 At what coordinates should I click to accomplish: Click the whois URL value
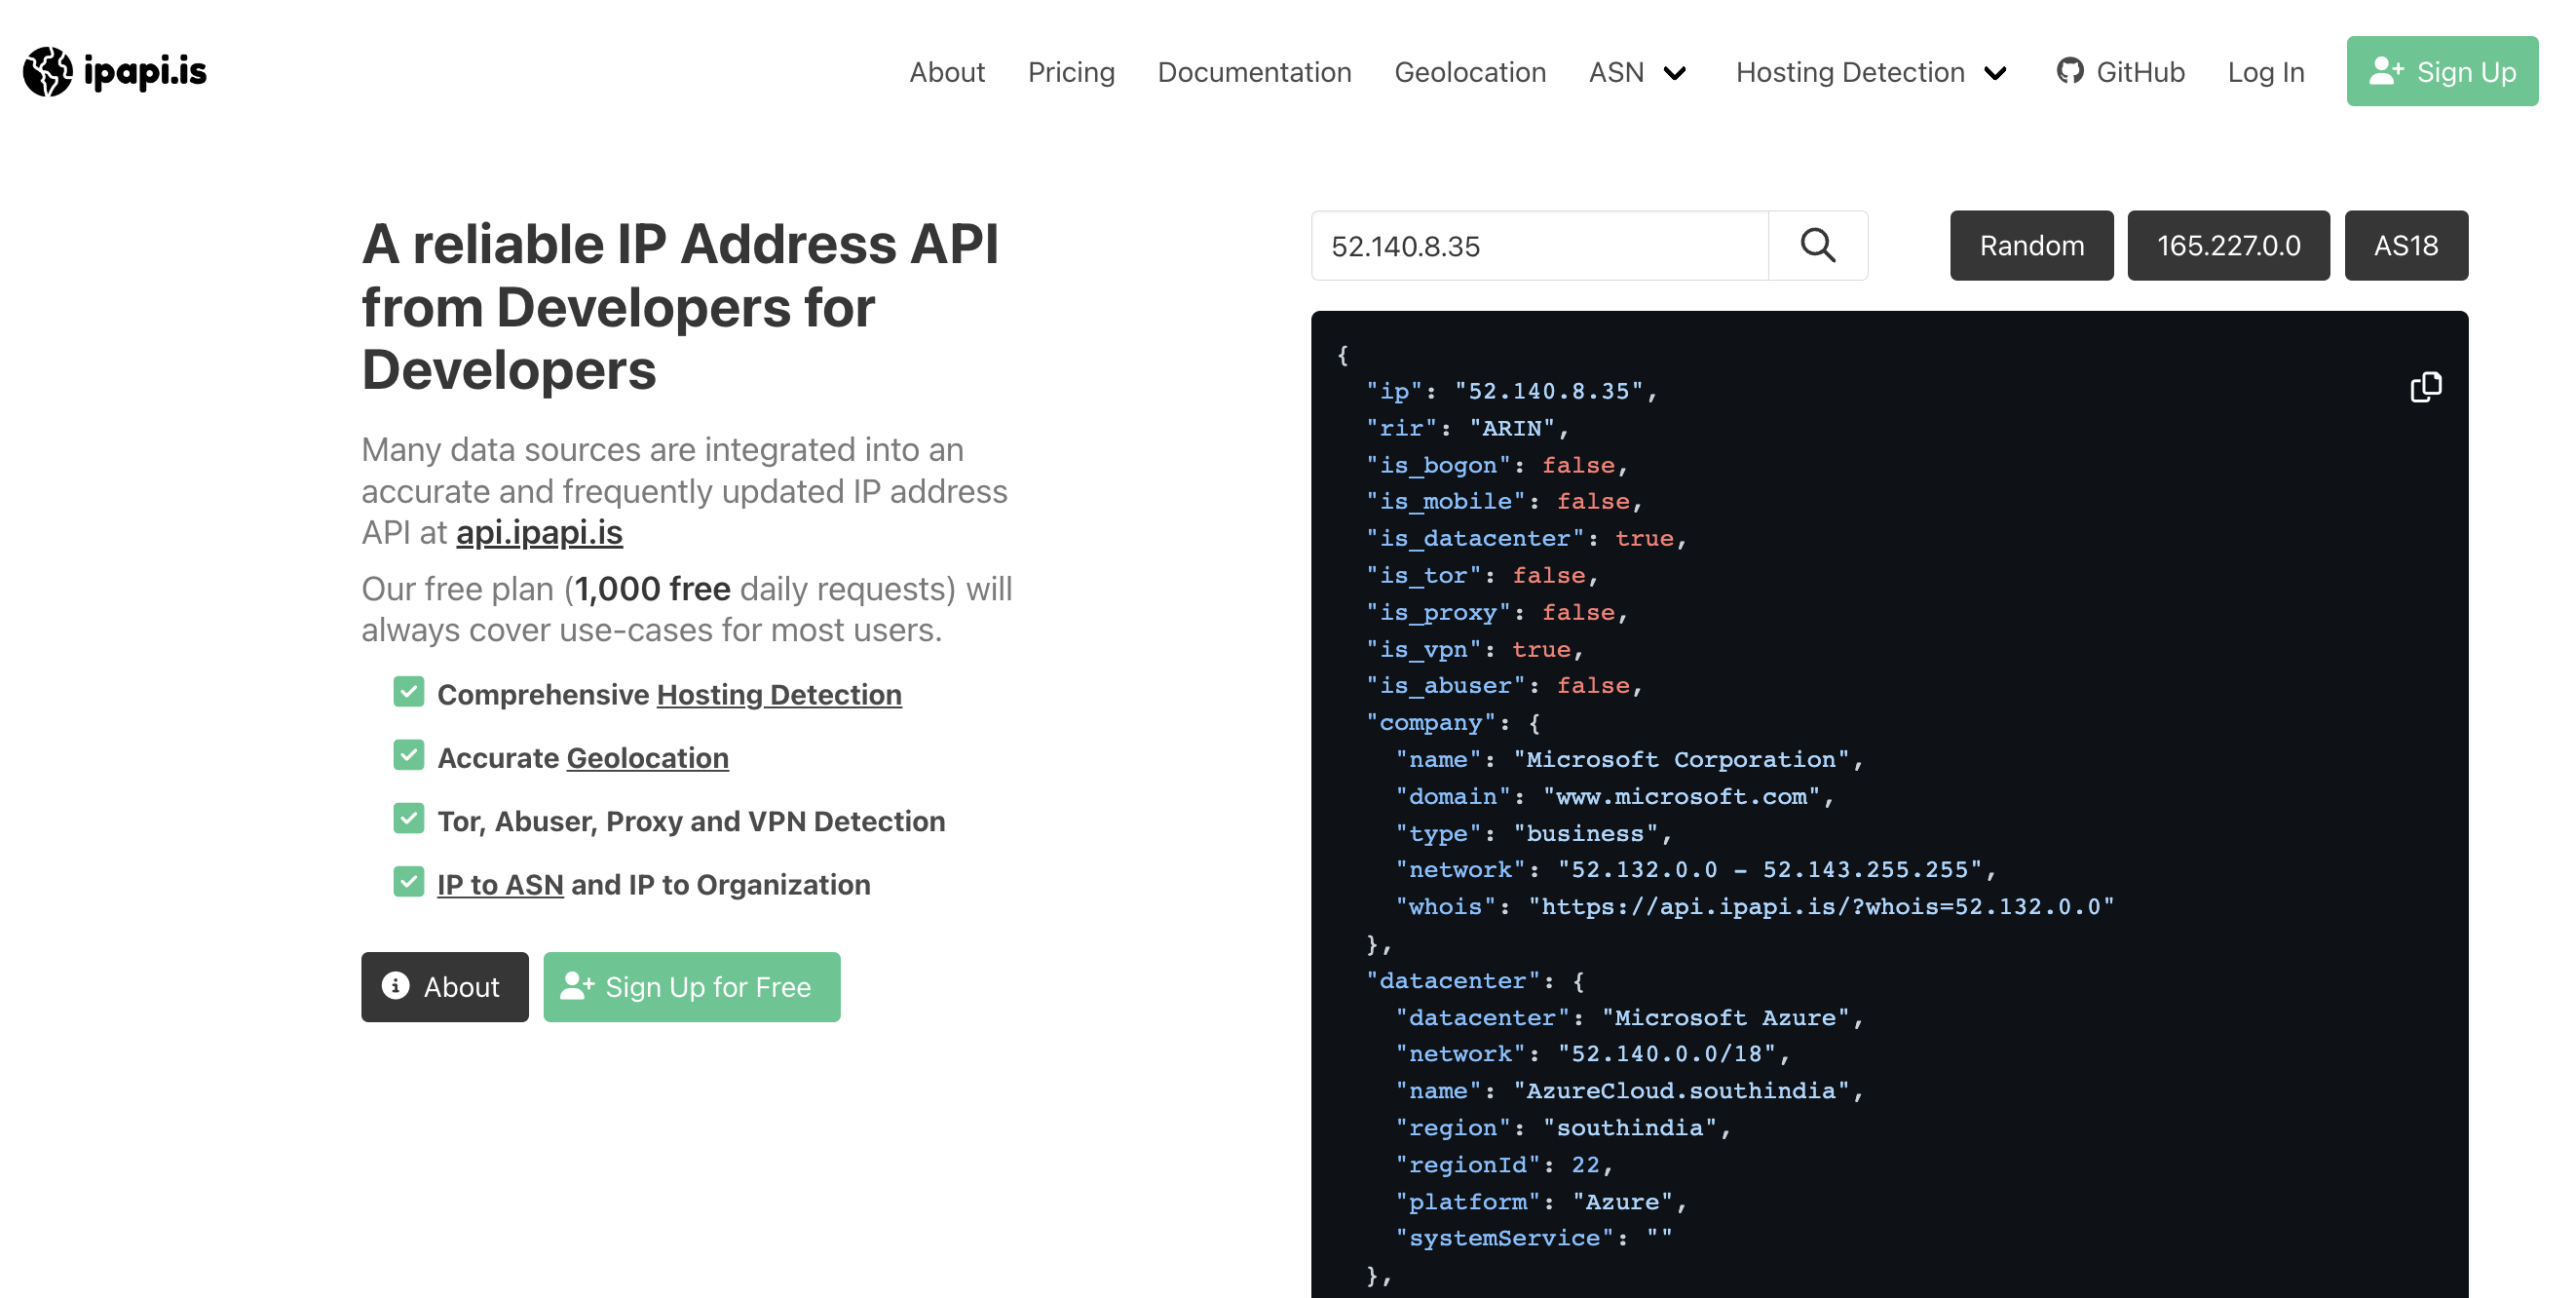pos(1820,906)
